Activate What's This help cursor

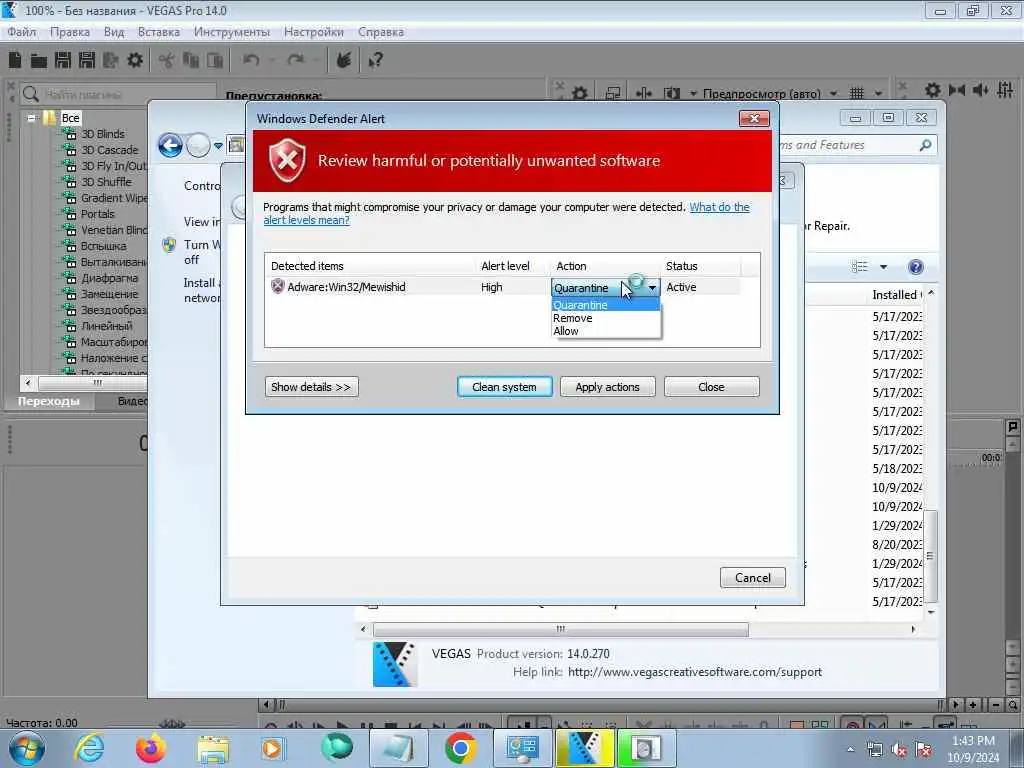(376, 61)
